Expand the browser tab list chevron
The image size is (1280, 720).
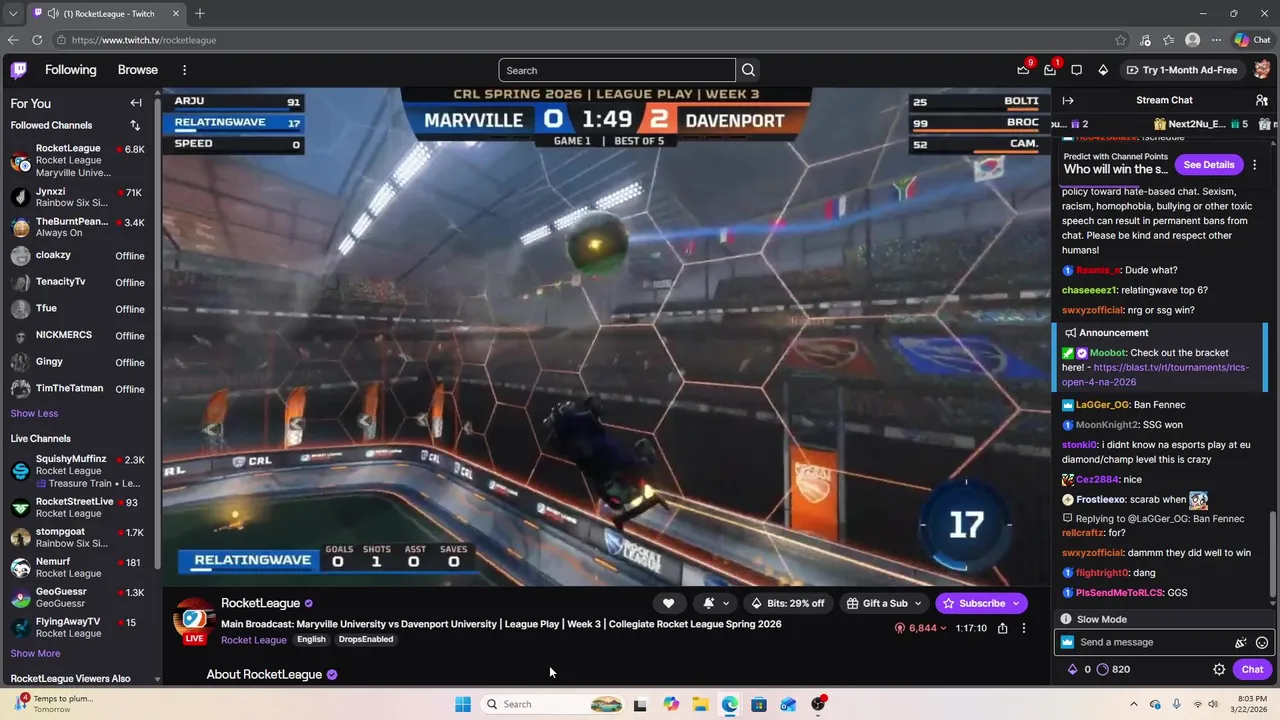(13, 13)
